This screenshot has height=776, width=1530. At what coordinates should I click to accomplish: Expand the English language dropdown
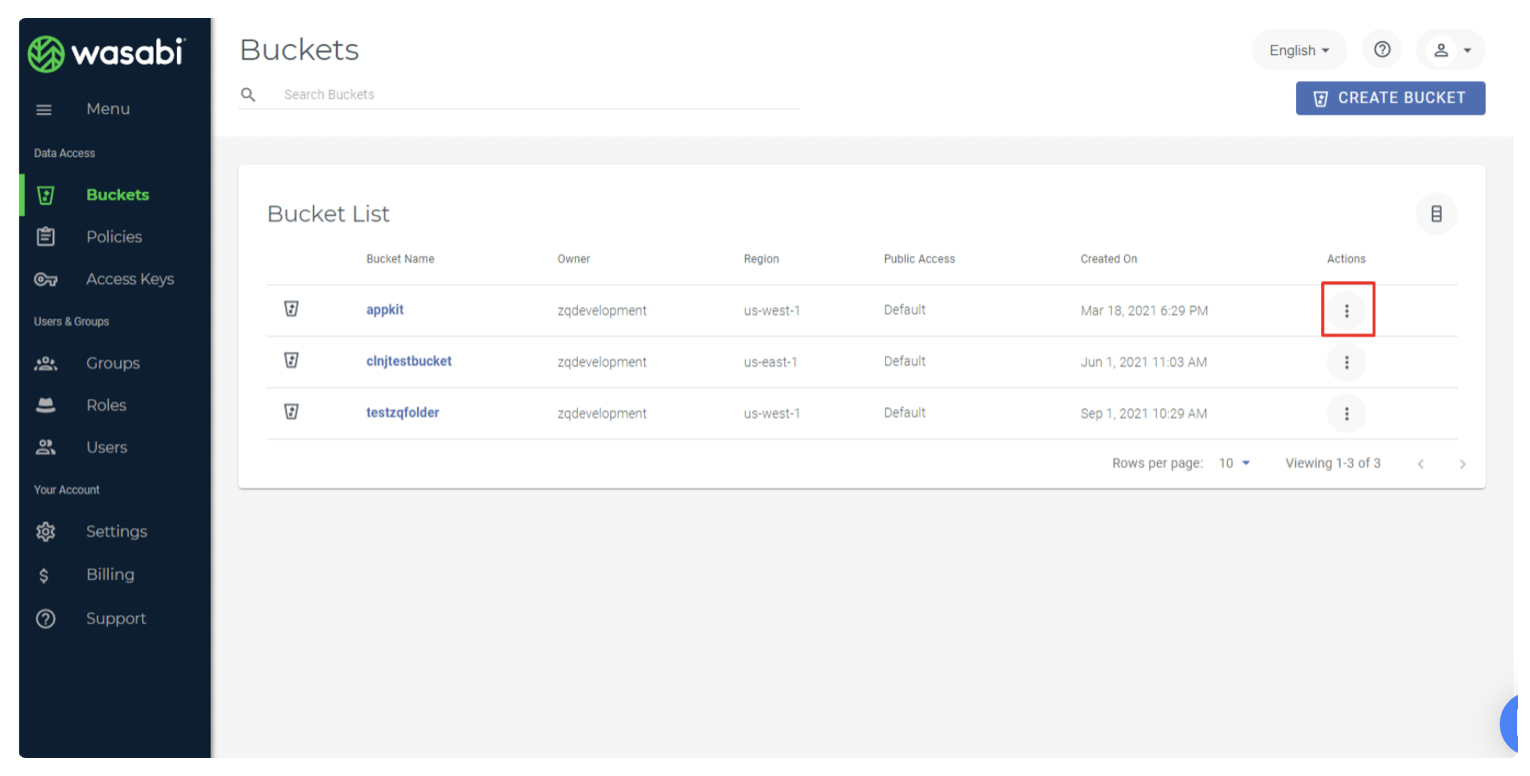(x=1299, y=50)
